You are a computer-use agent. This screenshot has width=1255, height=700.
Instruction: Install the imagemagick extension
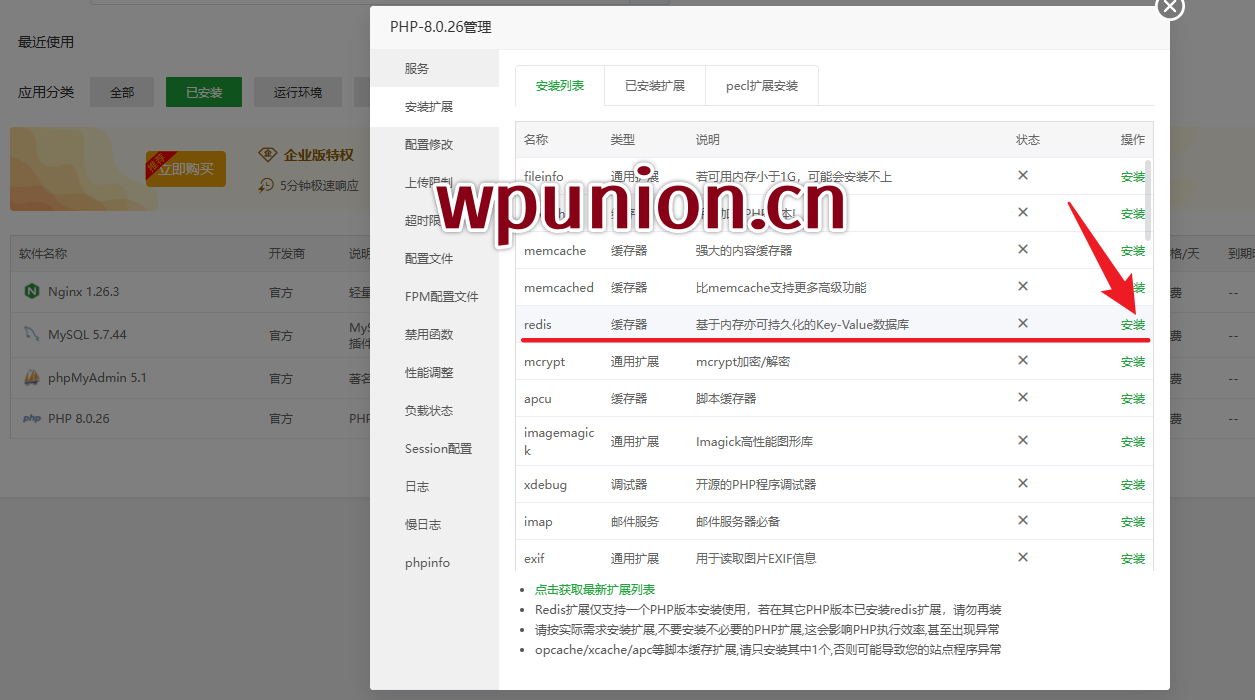[x=1133, y=442]
